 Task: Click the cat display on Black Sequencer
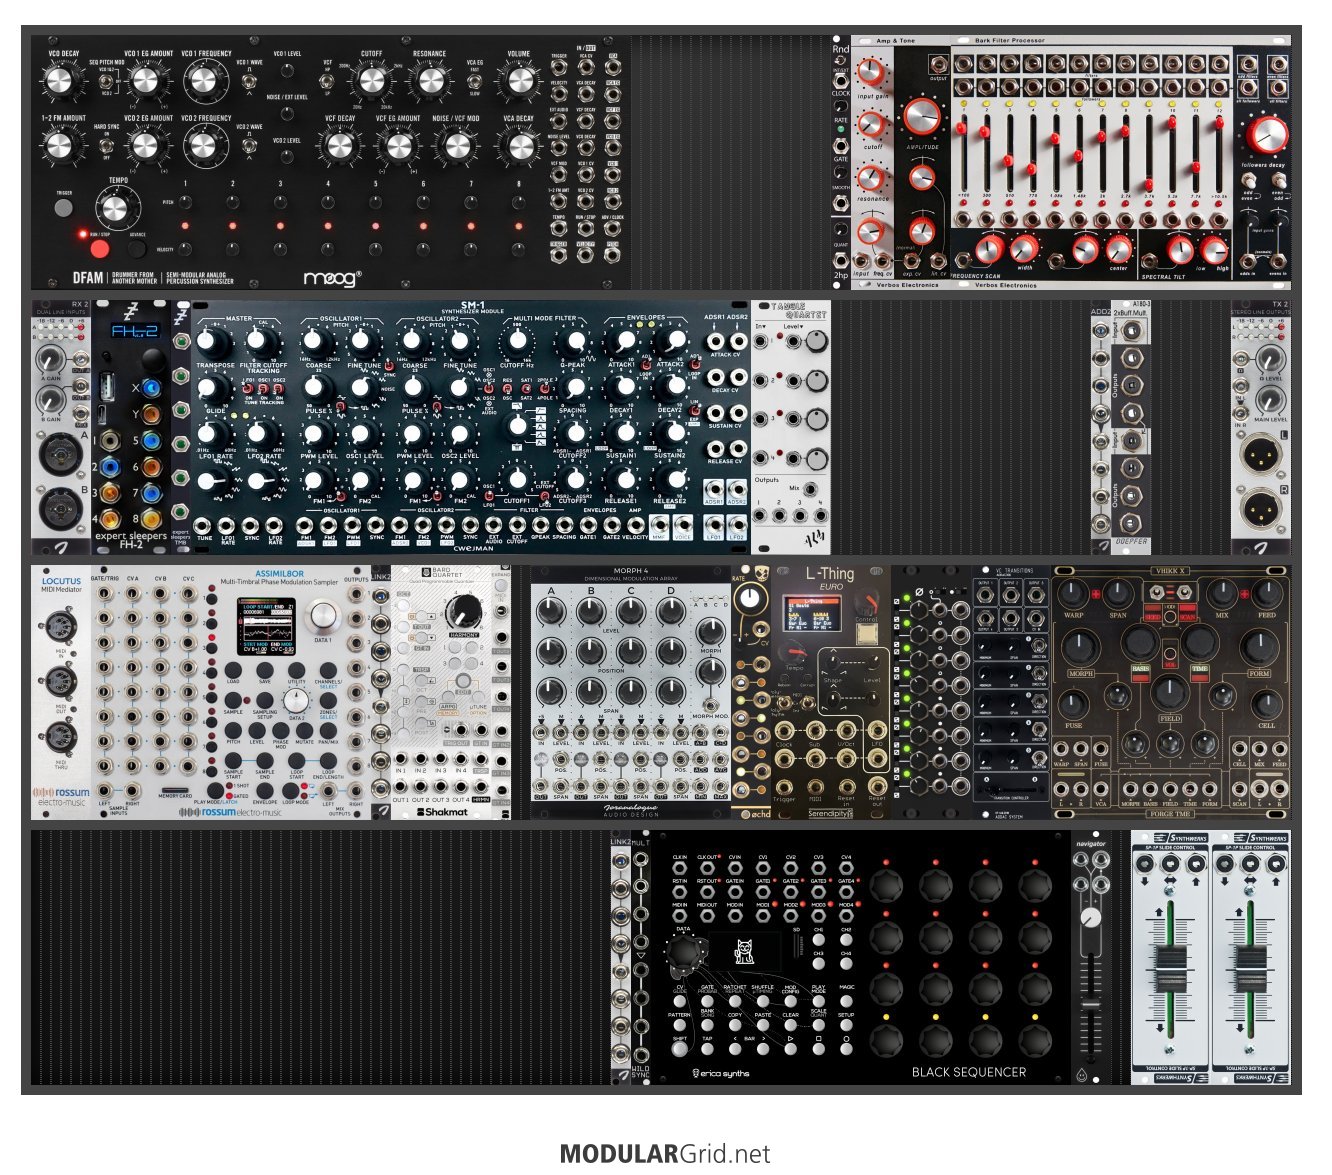point(744,952)
